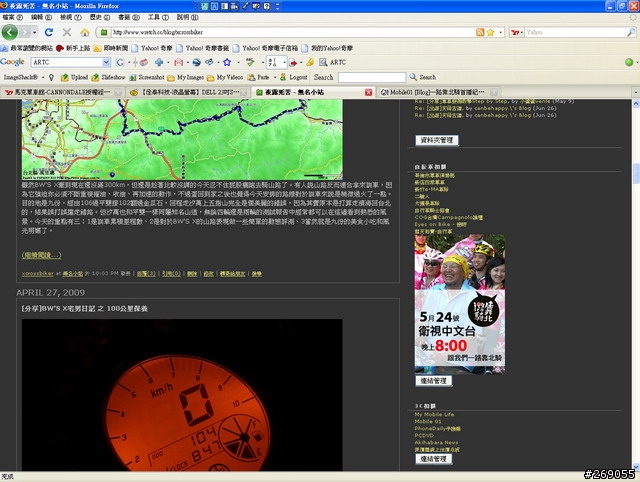Click the spell-check ABC icon on Google toolbar
Viewport: 640px width, 482px height.
250,62
